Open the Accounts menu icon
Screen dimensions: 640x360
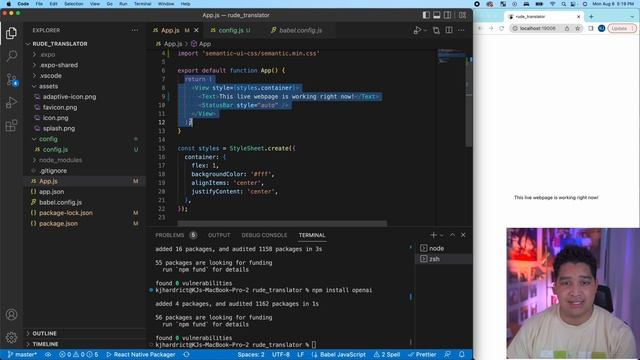pyautogui.click(x=11, y=315)
